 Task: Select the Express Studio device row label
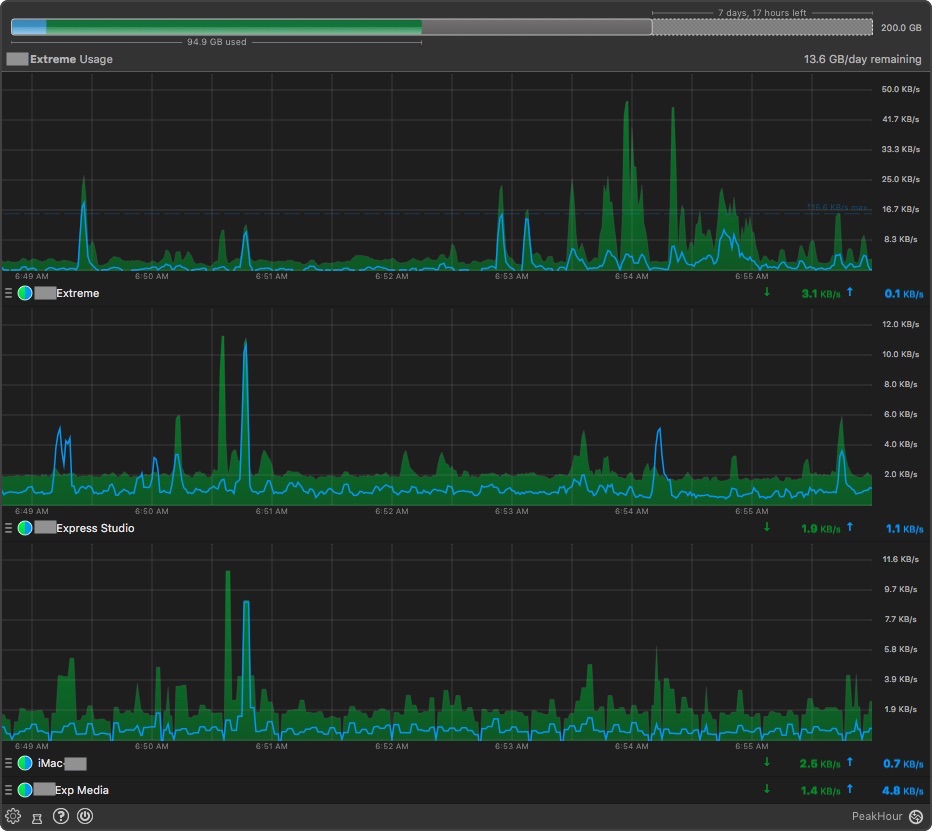(x=95, y=528)
